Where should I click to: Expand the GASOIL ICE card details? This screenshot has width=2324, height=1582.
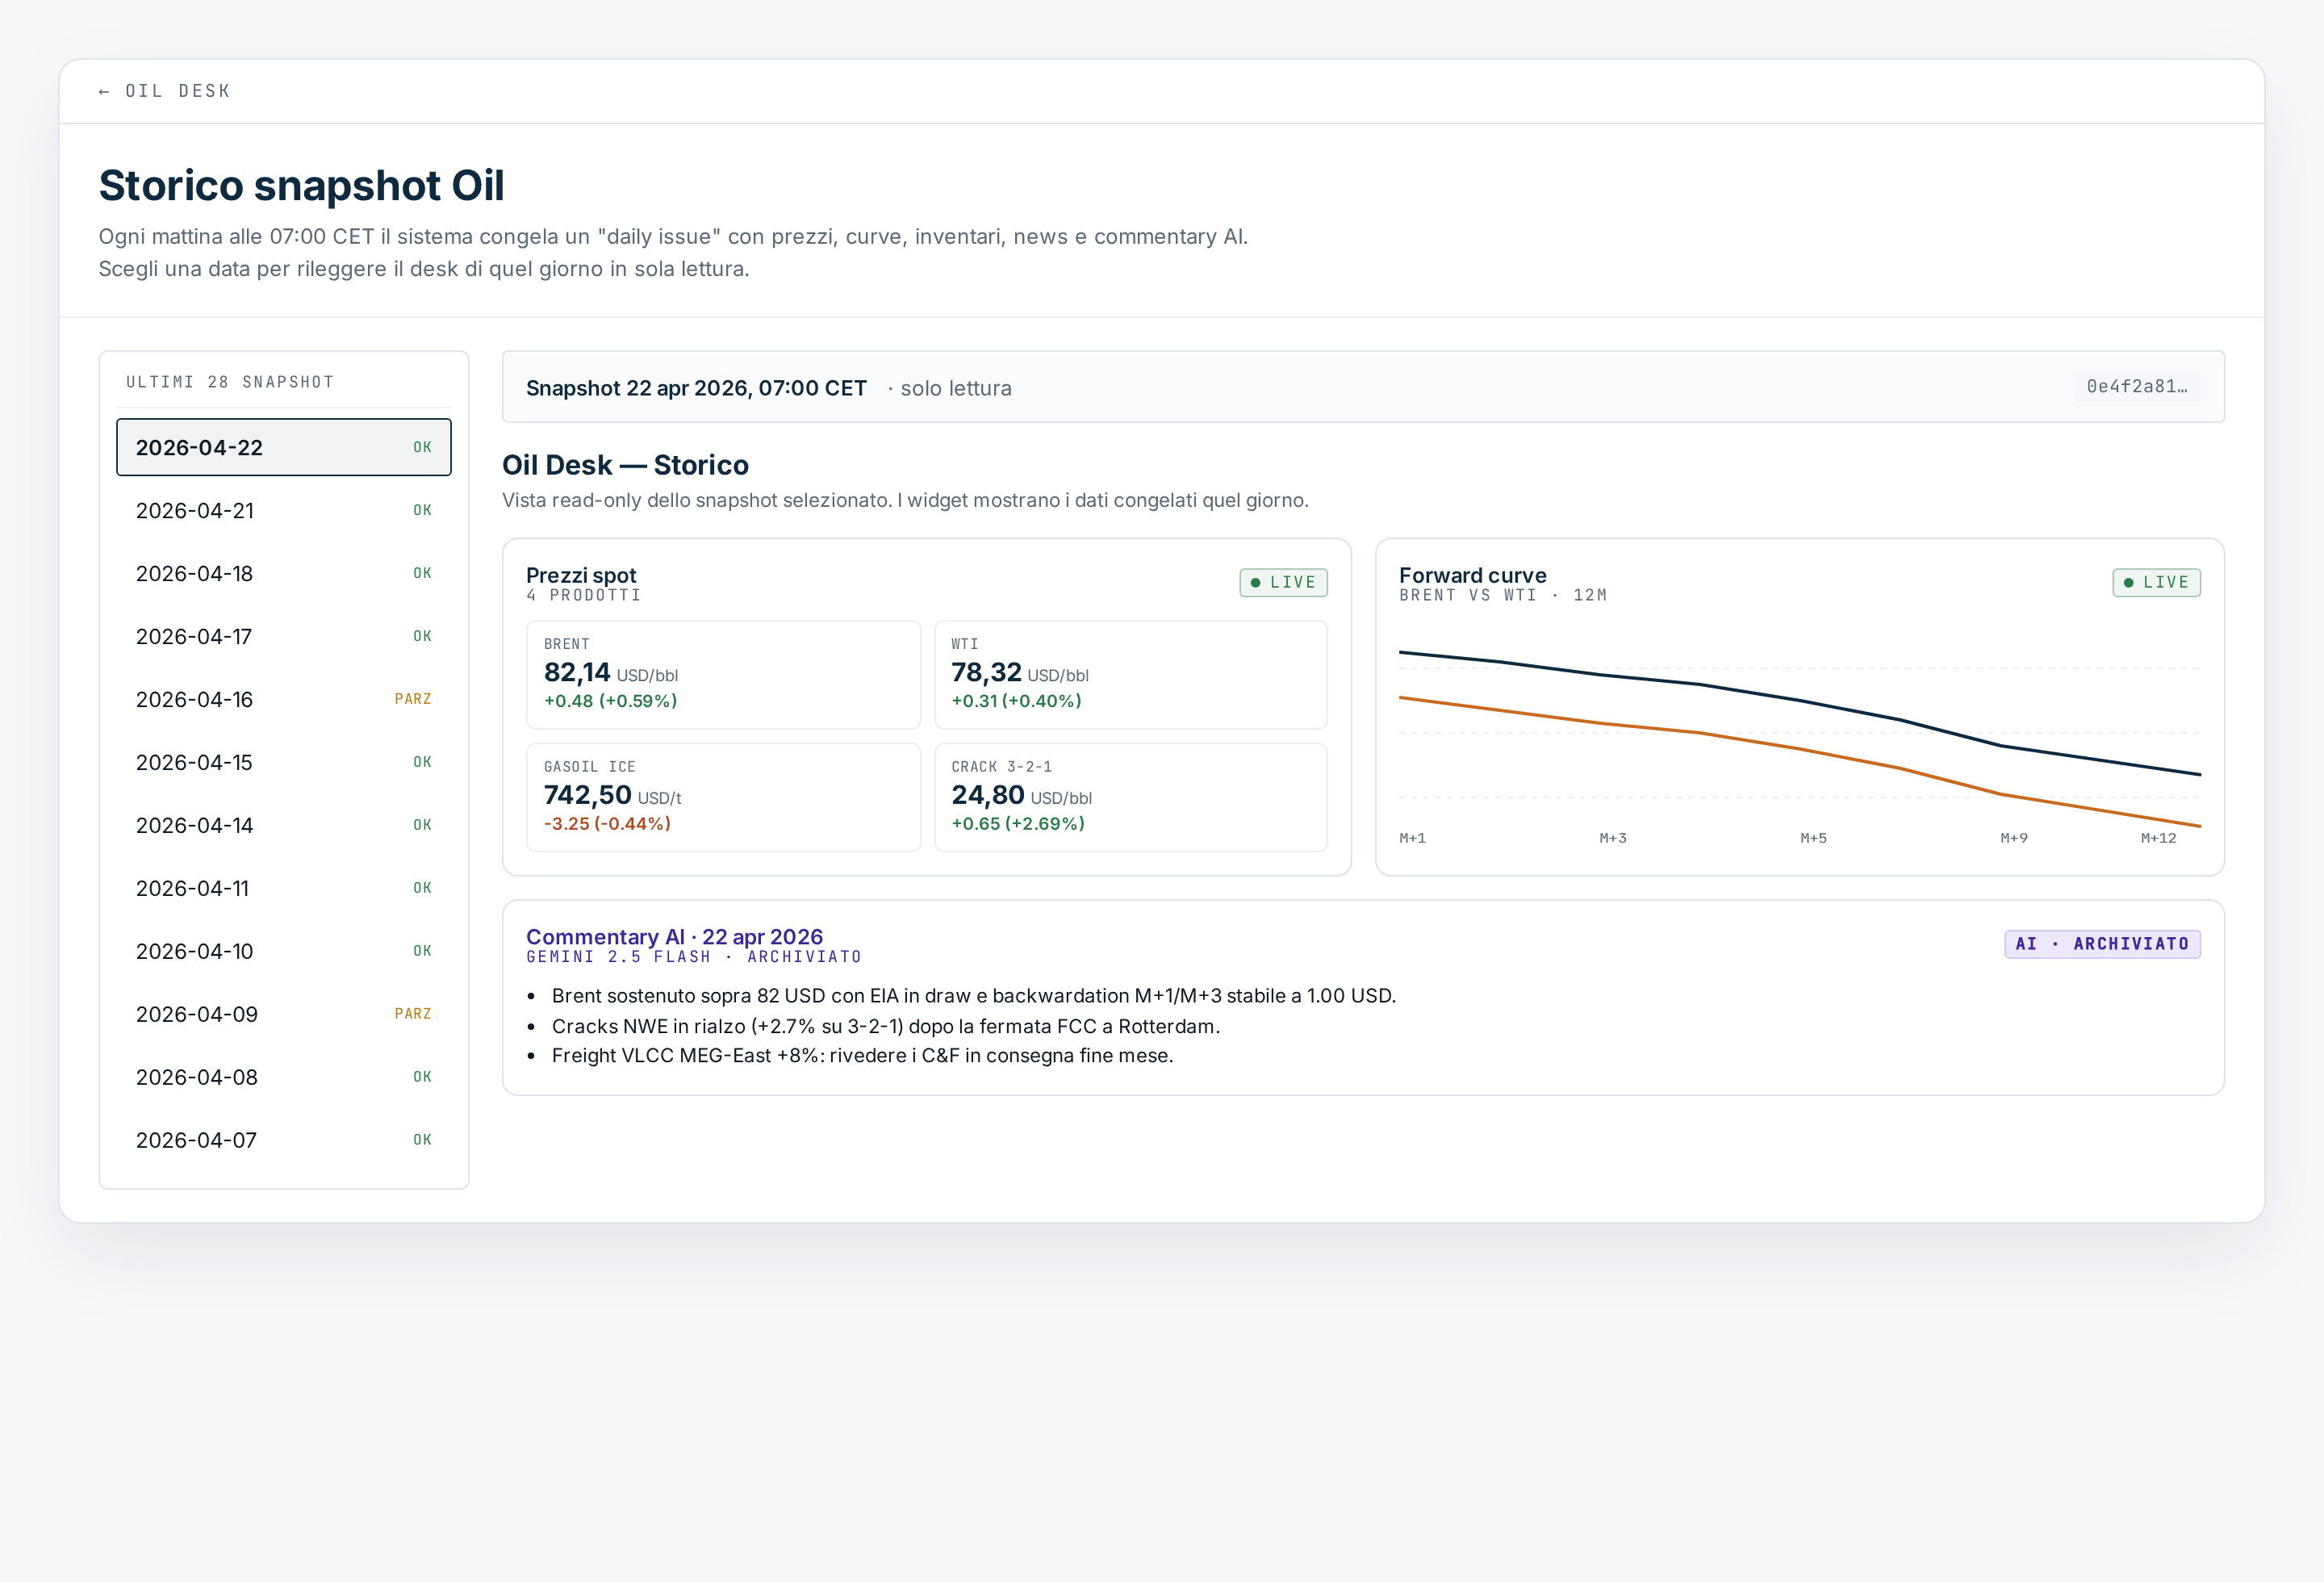(723, 797)
